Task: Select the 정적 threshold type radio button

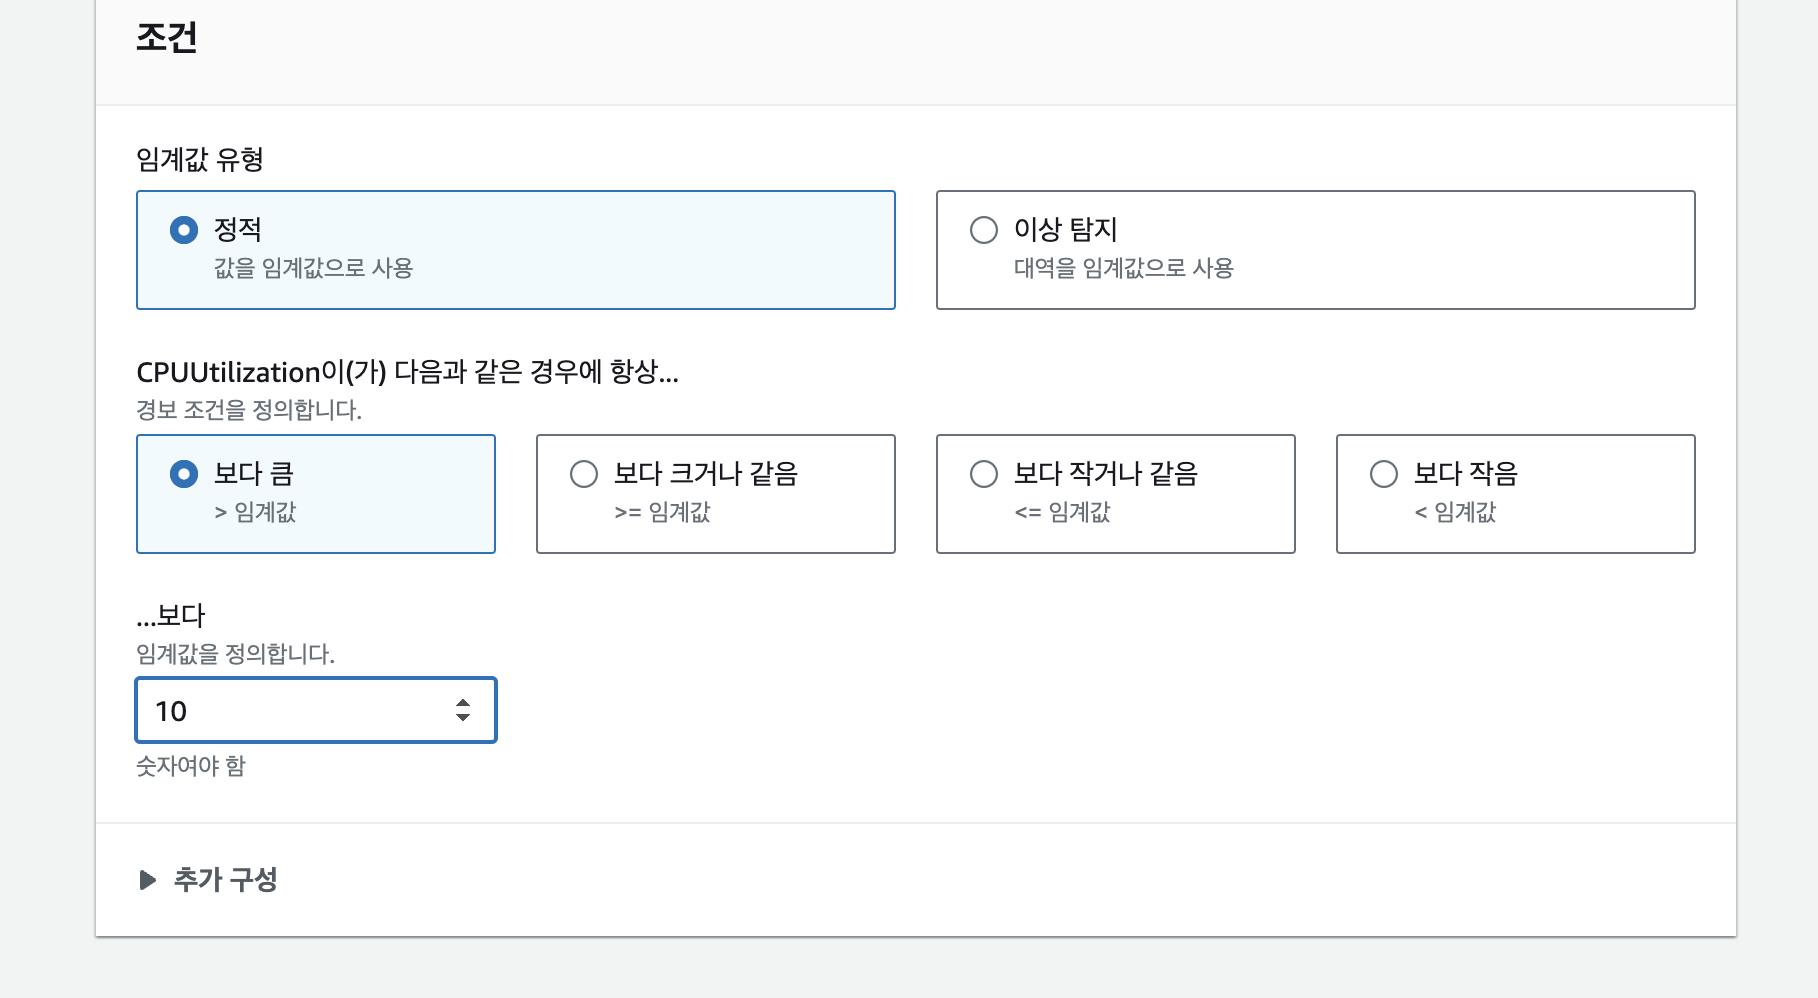Action: (x=184, y=230)
